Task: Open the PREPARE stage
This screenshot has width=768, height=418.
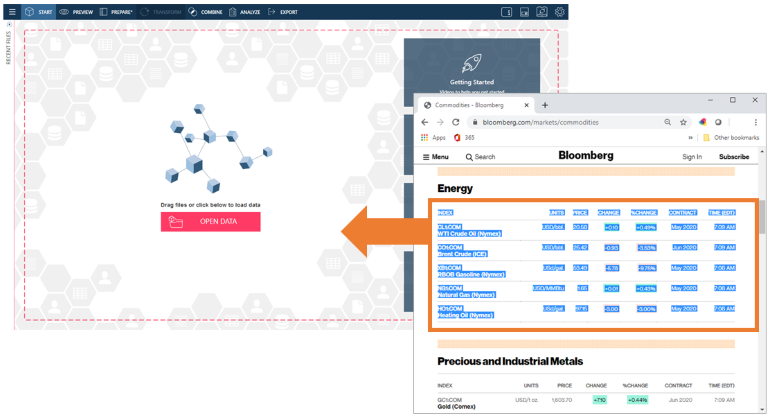Action: pyautogui.click(x=116, y=12)
